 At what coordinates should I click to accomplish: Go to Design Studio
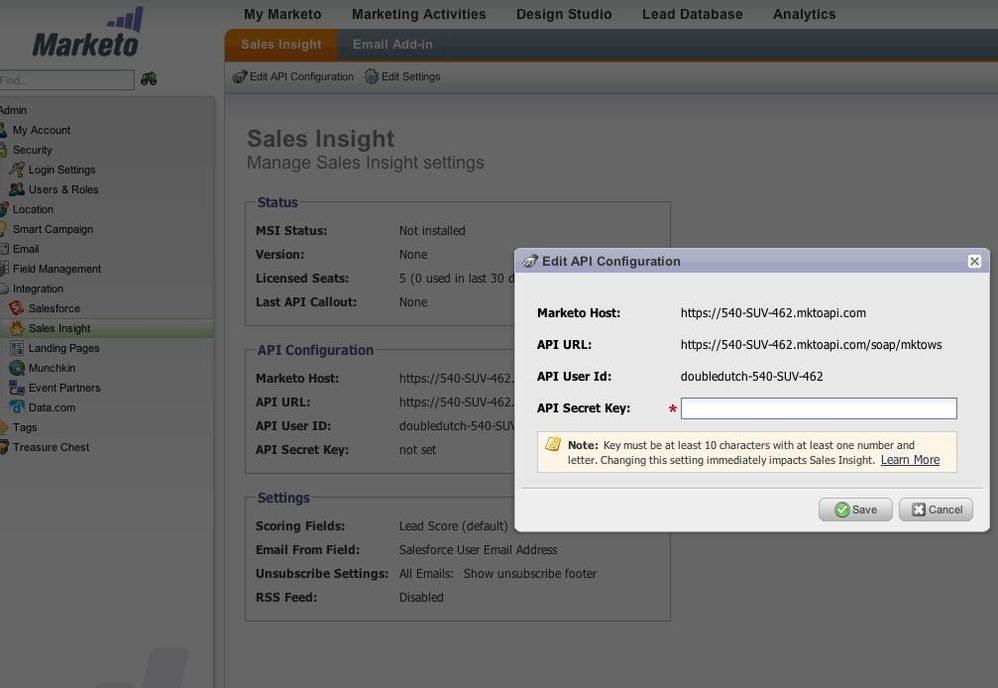click(x=564, y=14)
